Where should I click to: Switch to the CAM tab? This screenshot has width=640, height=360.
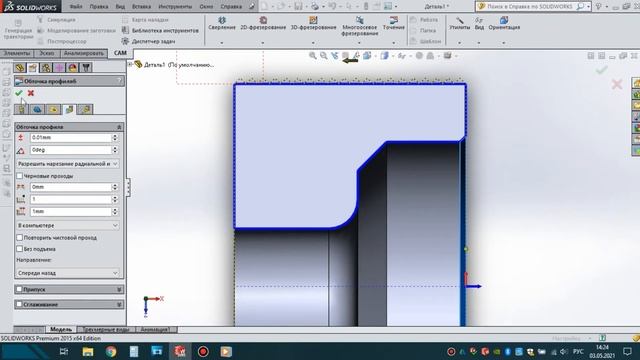[120, 53]
